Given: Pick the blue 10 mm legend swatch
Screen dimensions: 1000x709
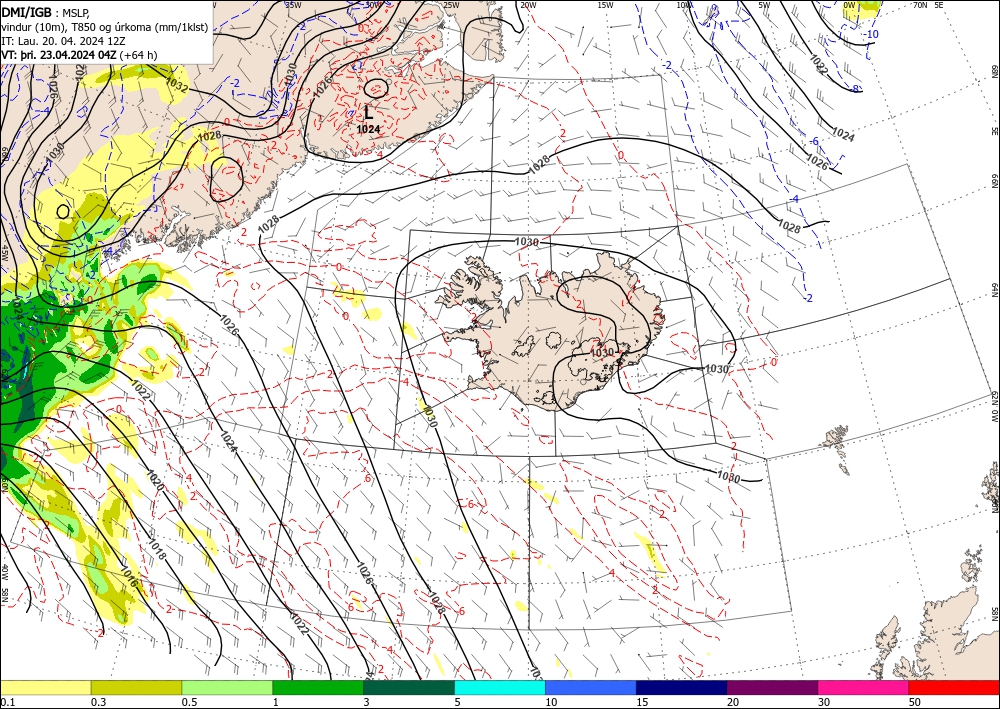Looking at the screenshot, I should [591, 687].
